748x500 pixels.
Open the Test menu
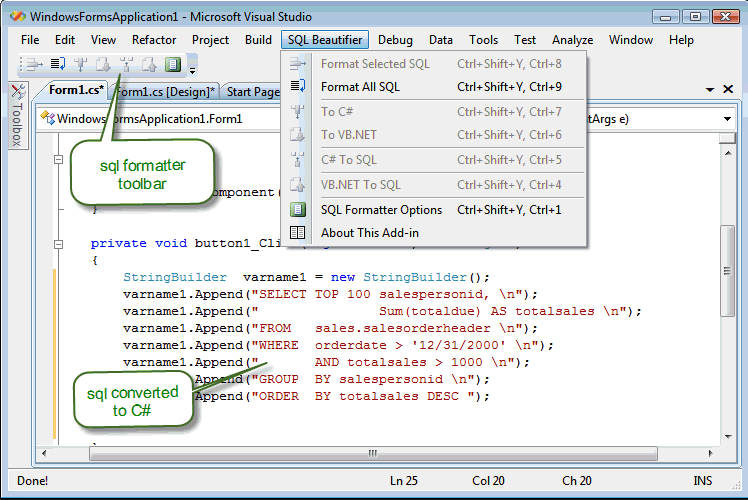[x=525, y=40]
